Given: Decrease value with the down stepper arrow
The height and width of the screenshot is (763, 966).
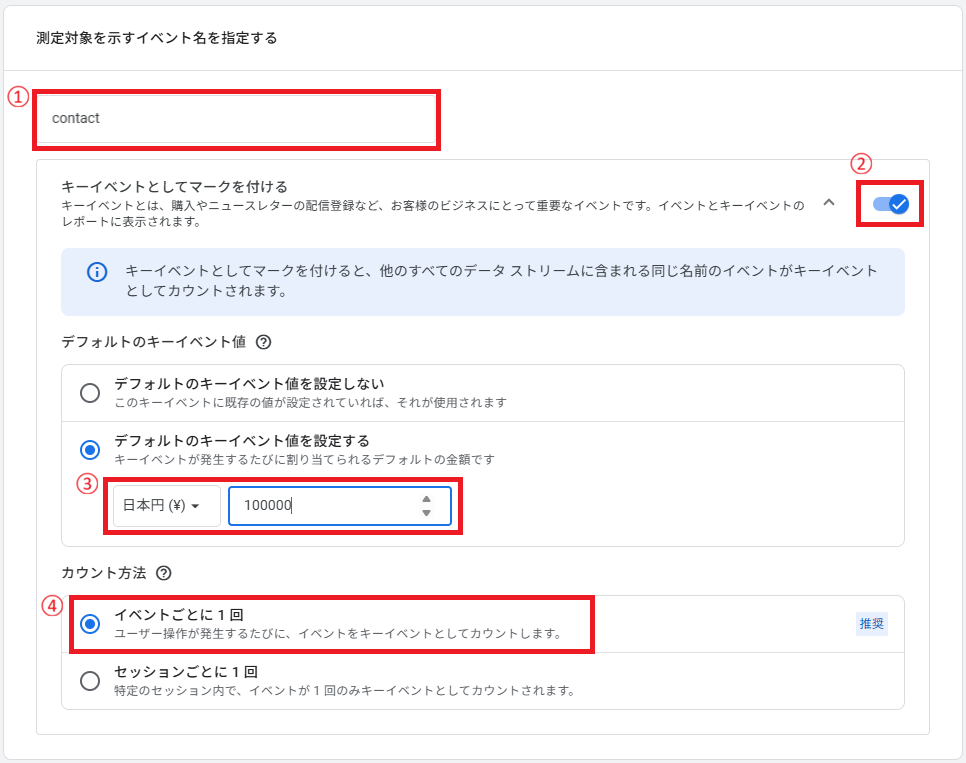Looking at the screenshot, I should click(x=426, y=514).
